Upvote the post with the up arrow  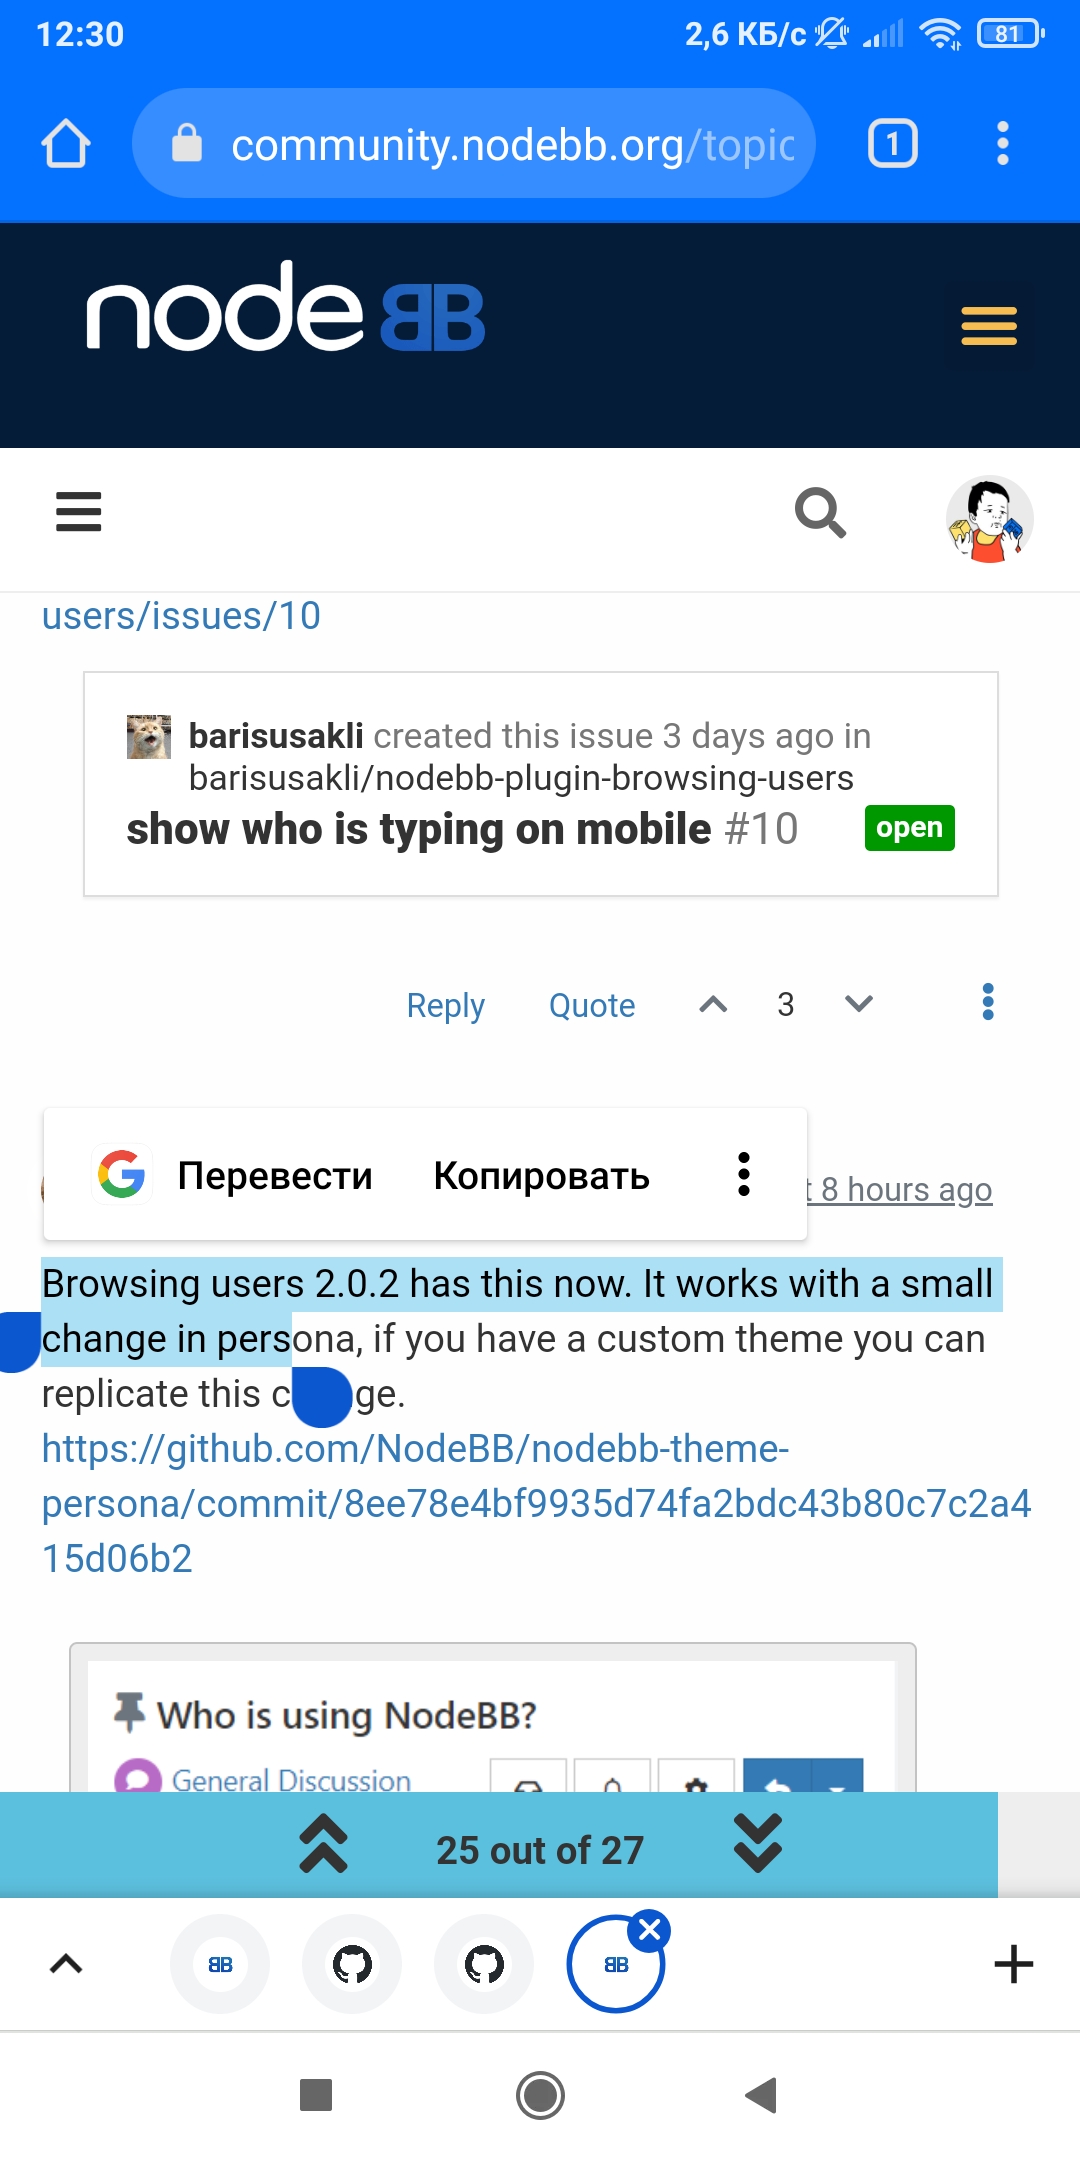tap(711, 1004)
